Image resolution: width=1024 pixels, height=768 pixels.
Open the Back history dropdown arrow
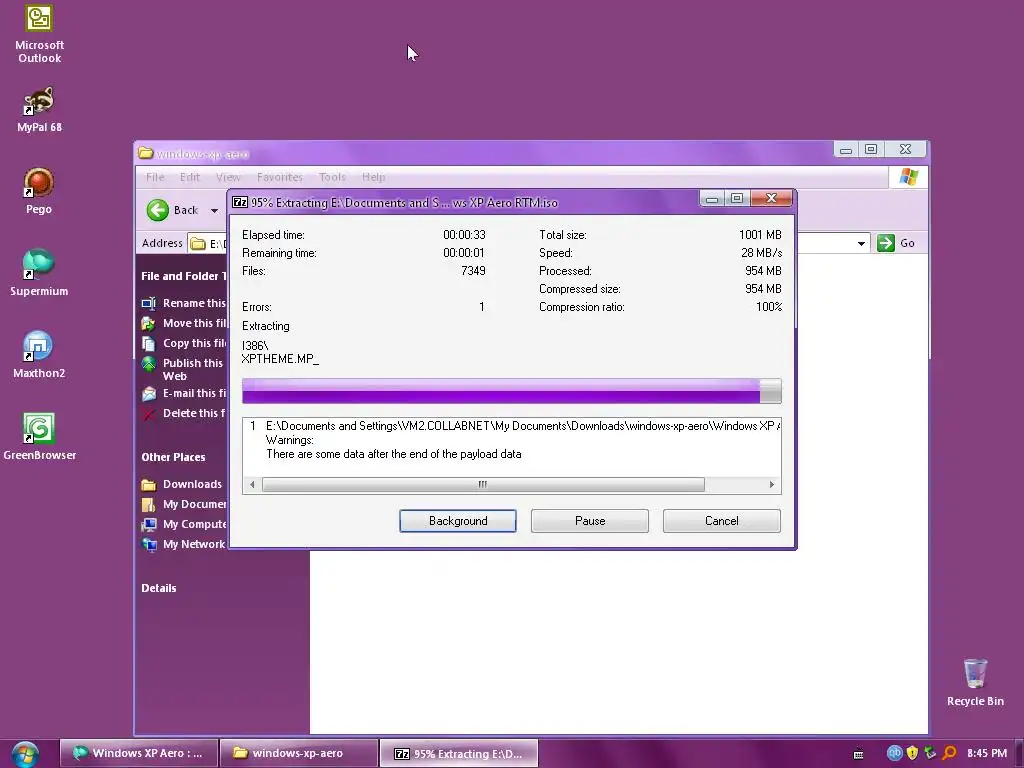coord(214,210)
